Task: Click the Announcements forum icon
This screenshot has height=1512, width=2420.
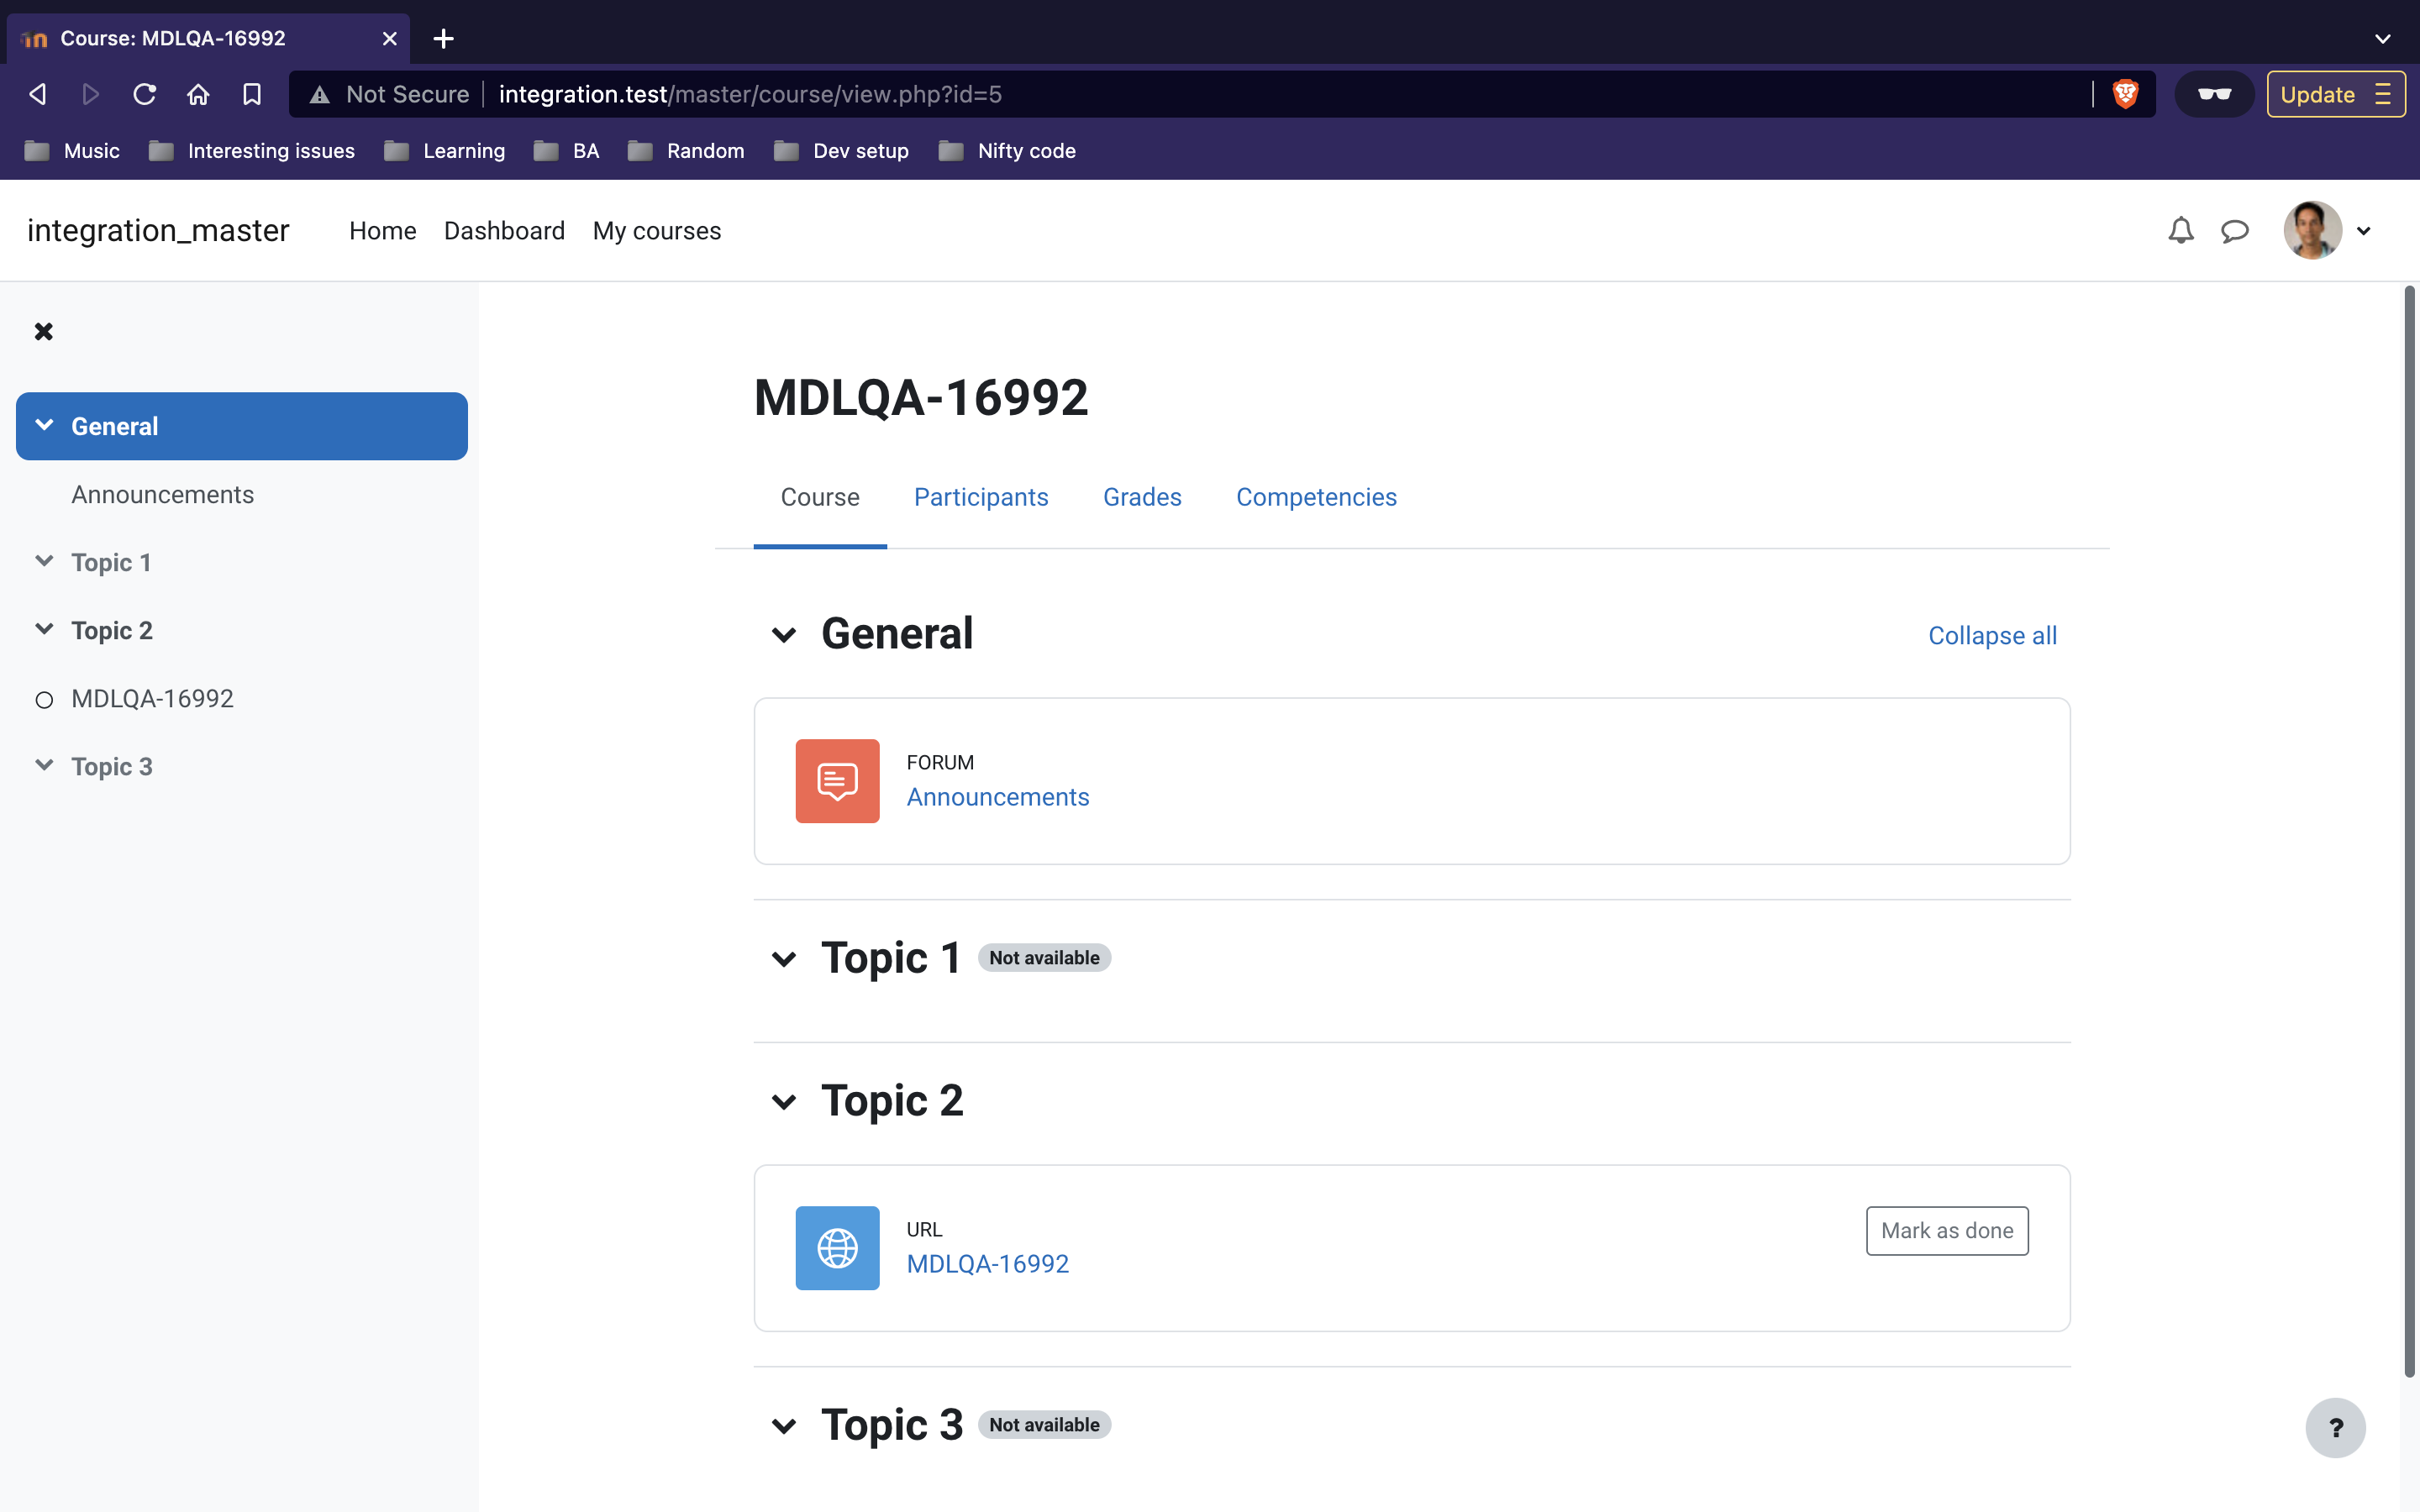Action: pyautogui.click(x=837, y=781)
